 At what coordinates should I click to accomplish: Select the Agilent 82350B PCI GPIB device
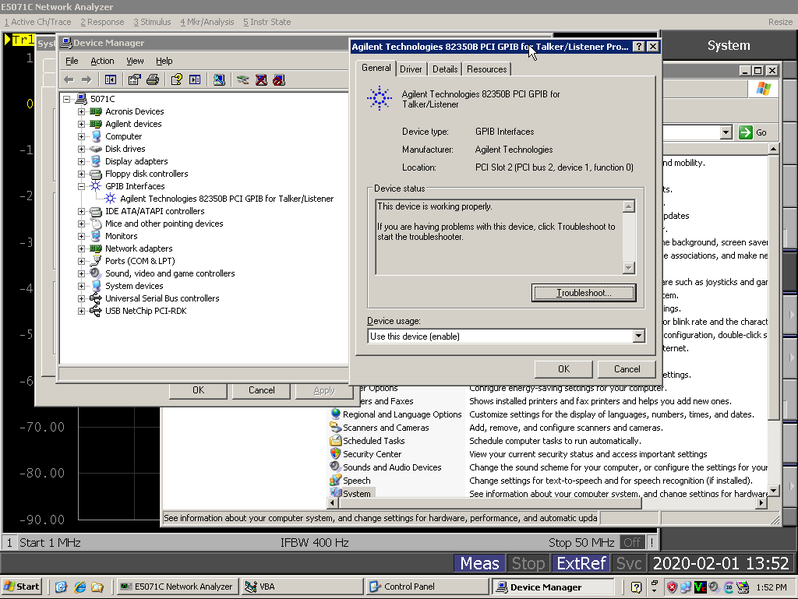226,199
